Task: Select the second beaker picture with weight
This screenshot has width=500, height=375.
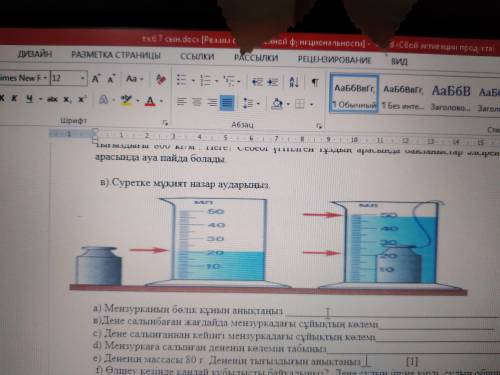Action: pos(390,245)
